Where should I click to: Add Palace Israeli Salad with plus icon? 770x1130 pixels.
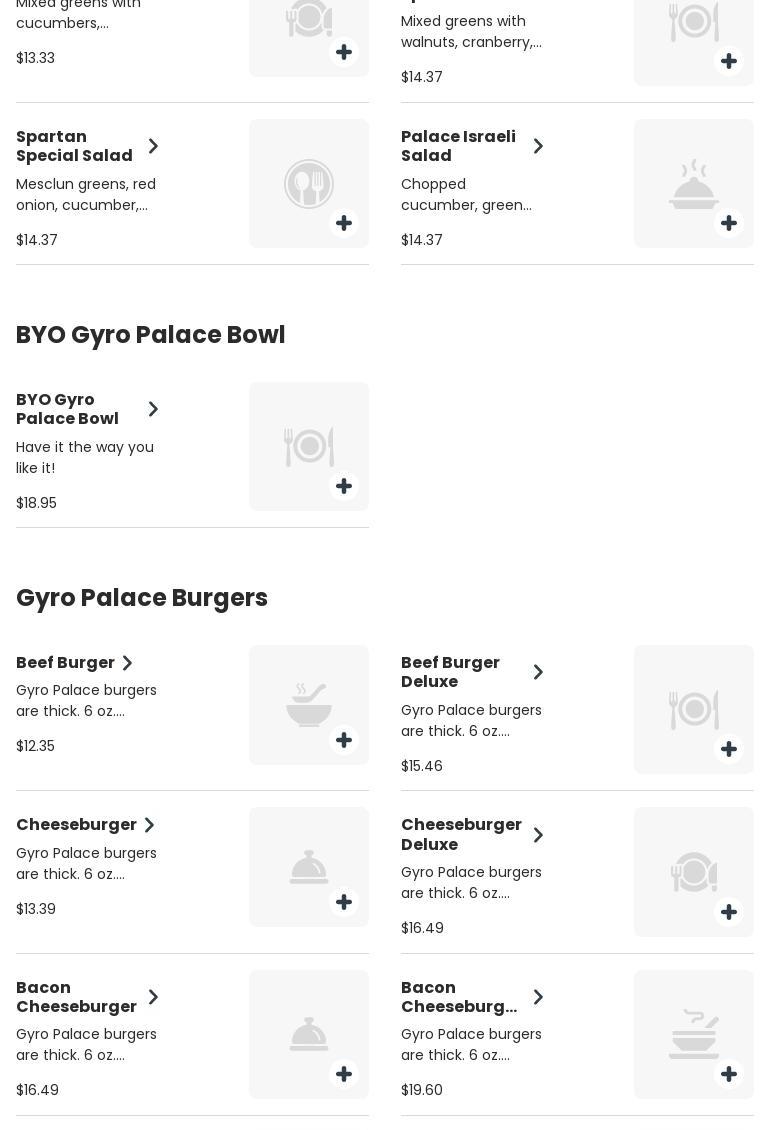[x=729, y=223]
